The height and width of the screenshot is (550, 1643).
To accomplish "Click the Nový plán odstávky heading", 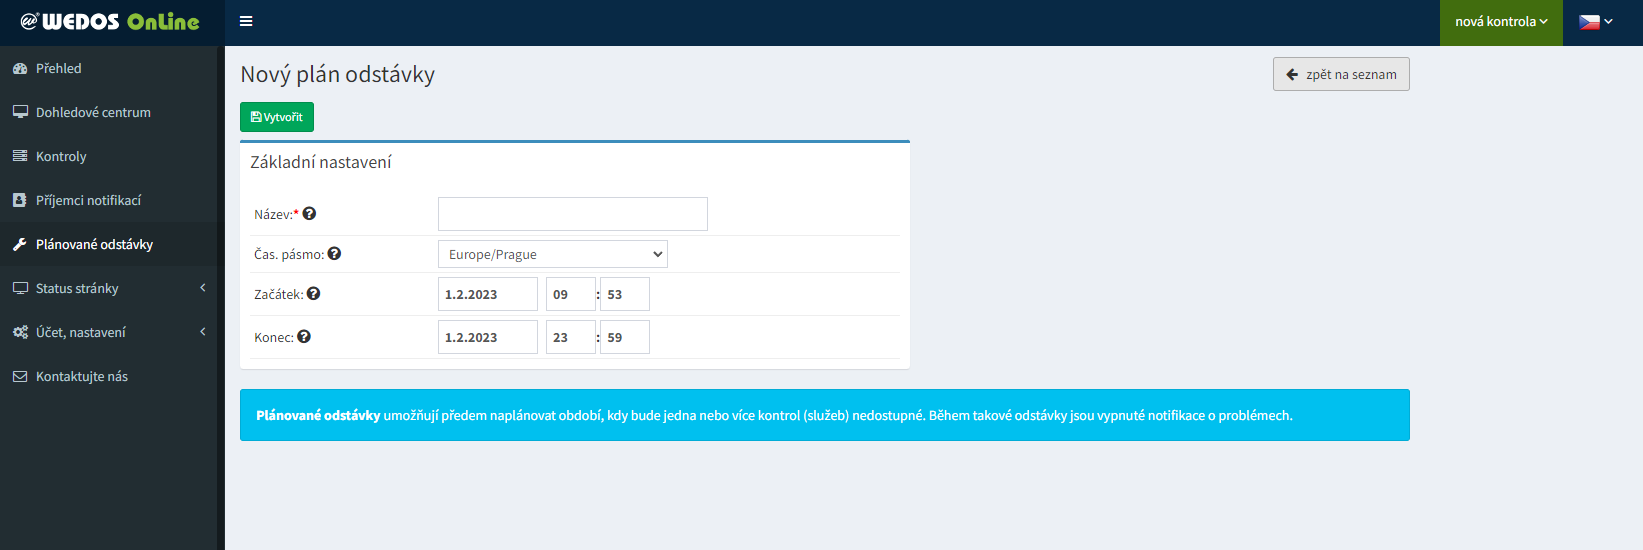I will tap(338, 75).
